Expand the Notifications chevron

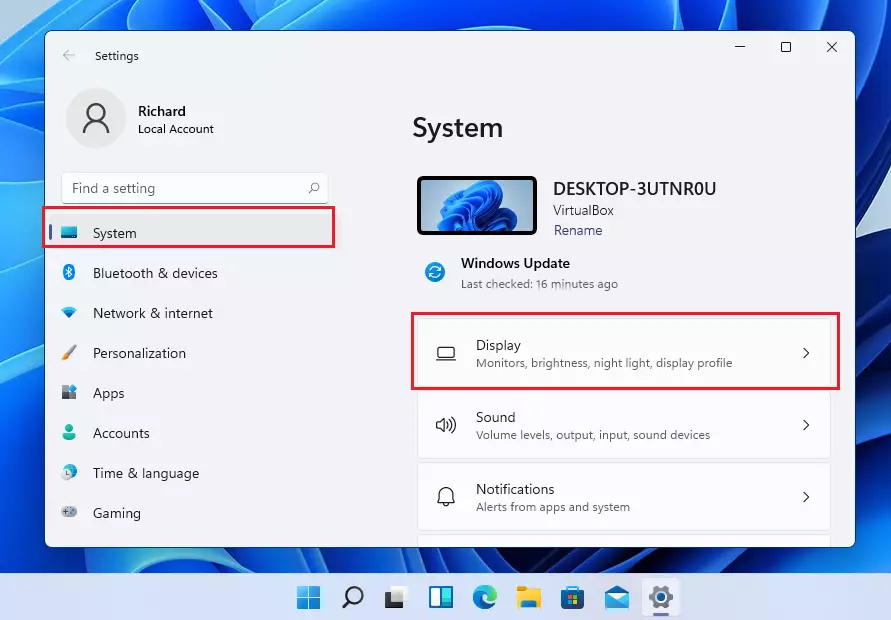tap(806, 497)
